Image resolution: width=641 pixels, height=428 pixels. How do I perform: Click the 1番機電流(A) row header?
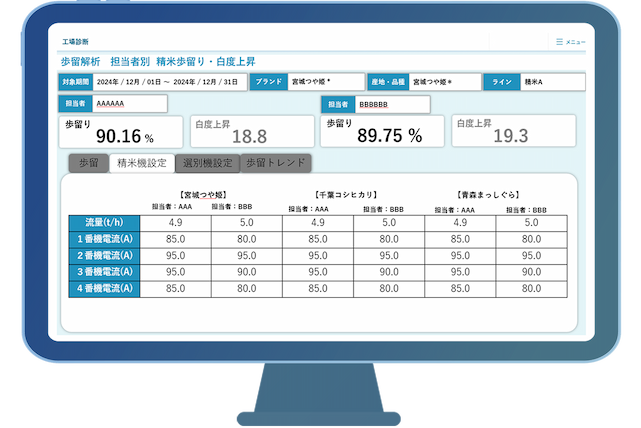(x=104, y=239)
